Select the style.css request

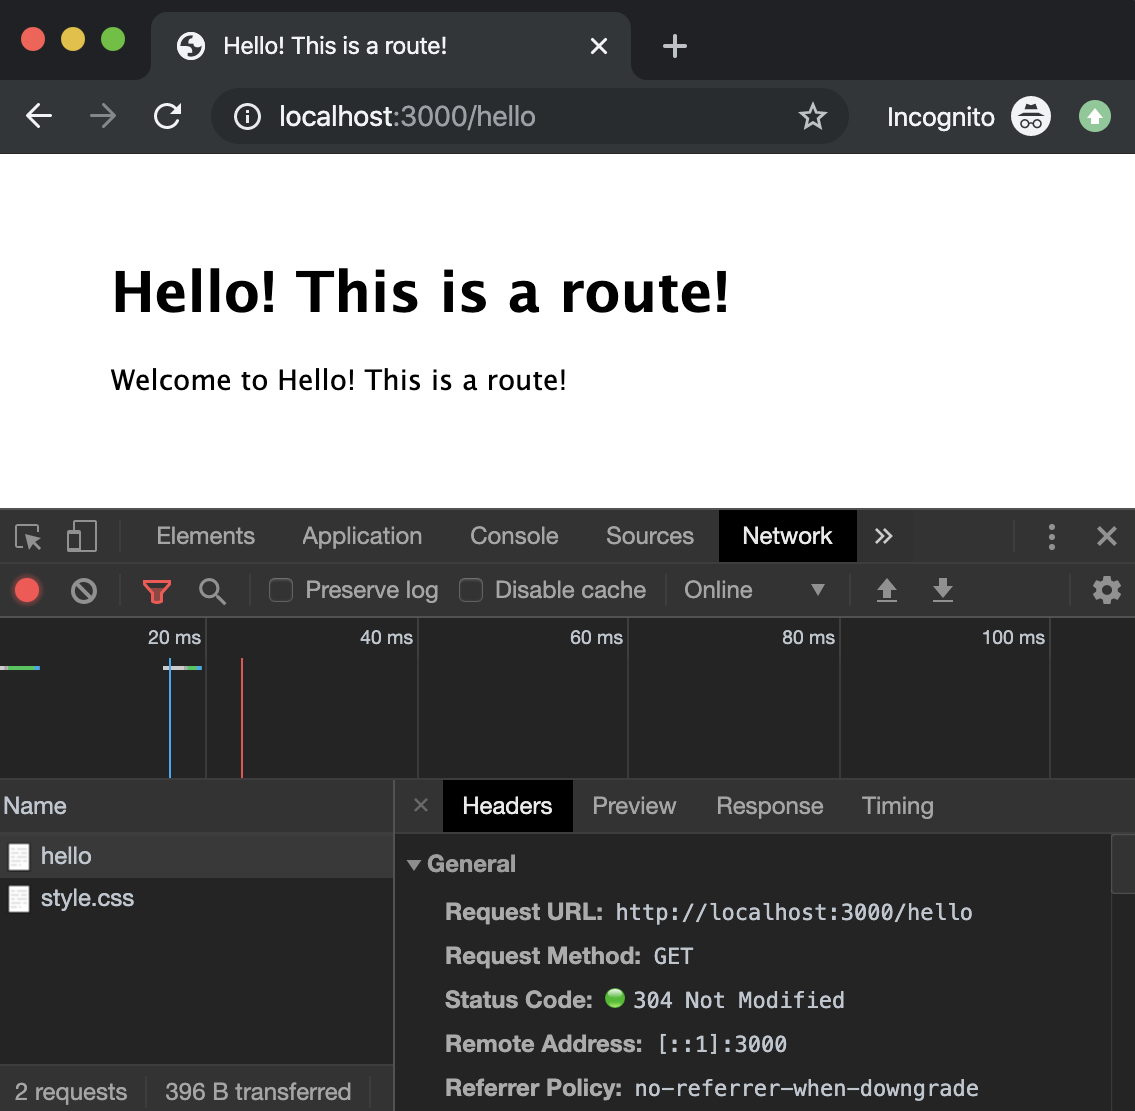click(87, 899)
